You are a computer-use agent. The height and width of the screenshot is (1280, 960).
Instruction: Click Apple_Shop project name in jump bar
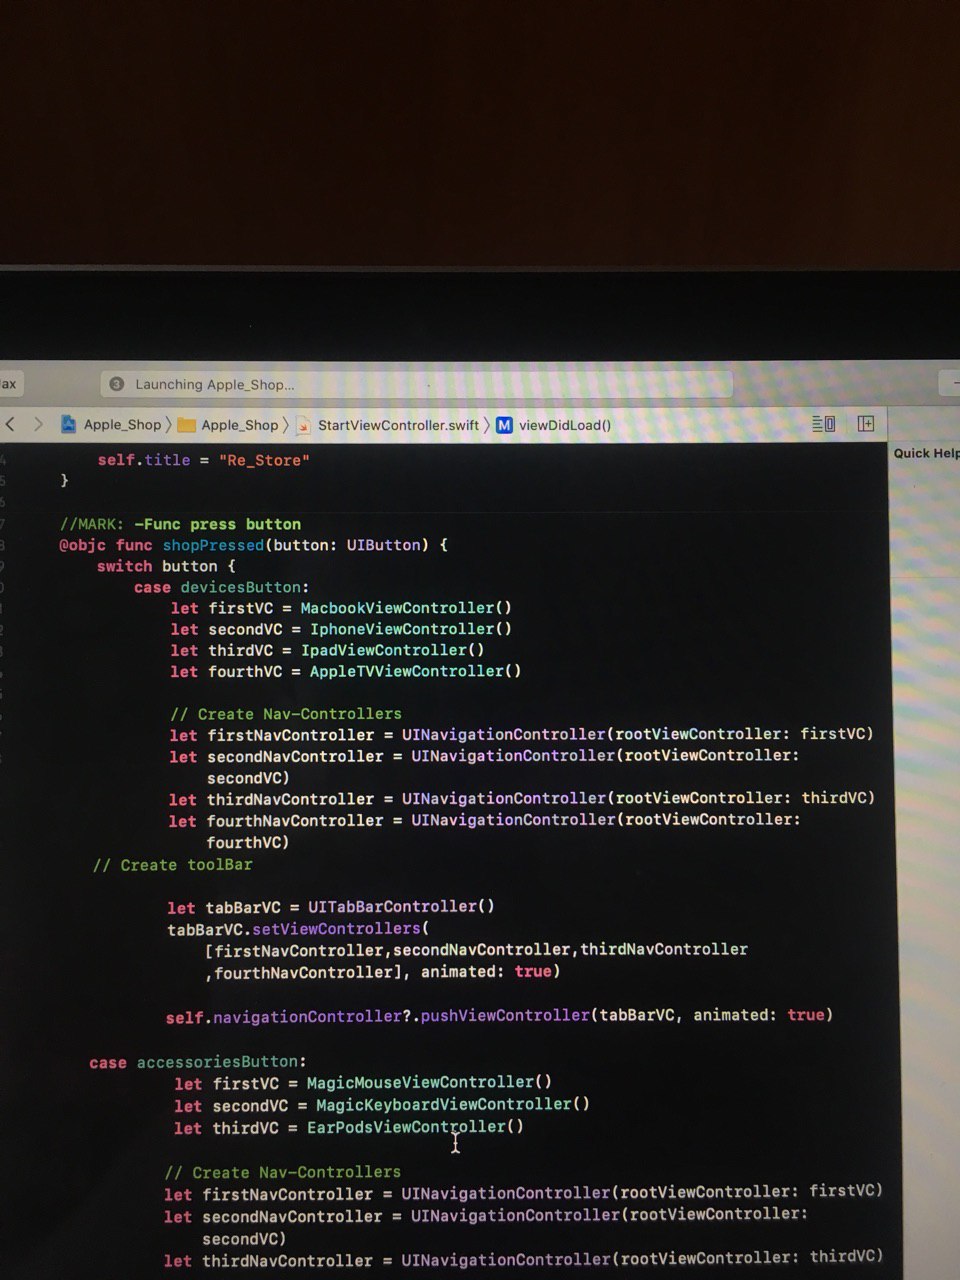122,425
